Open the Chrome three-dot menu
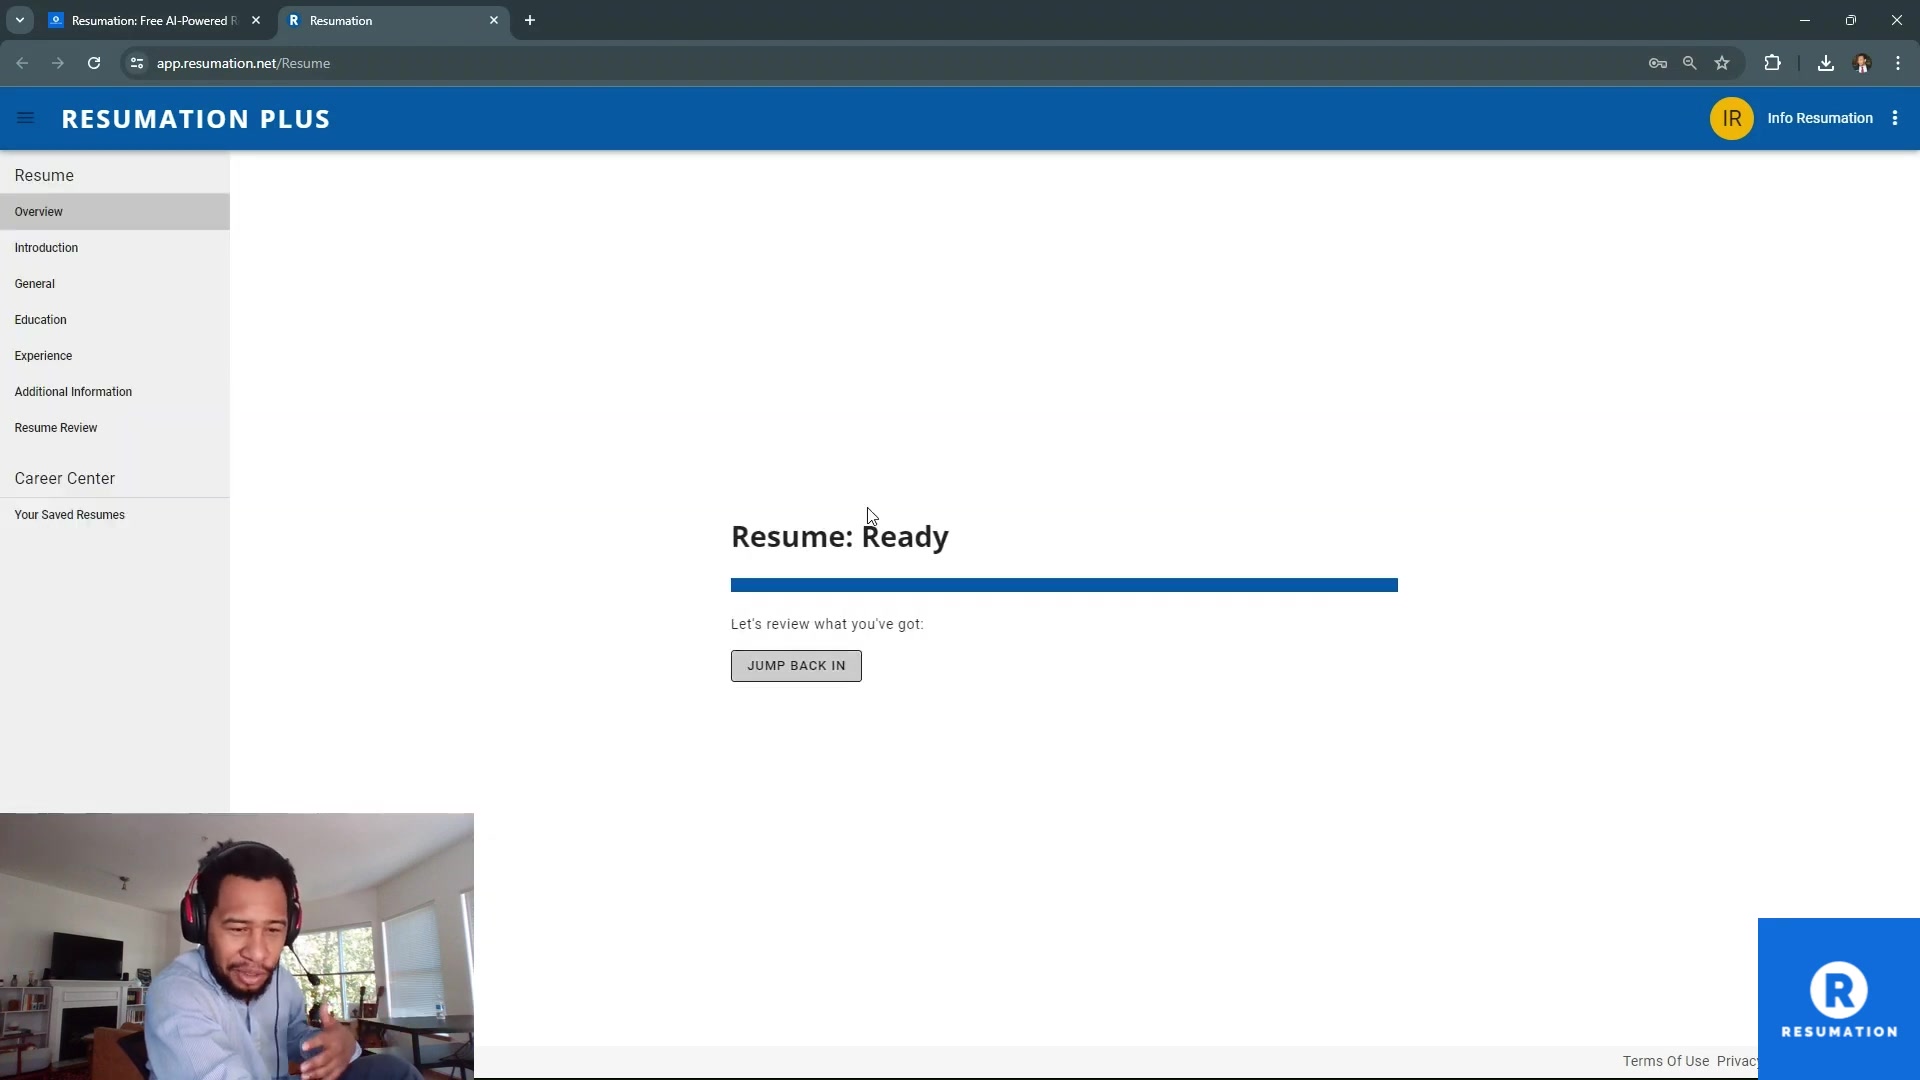The height and width of the screenshot is (1080, 1920). pos(1898,63)
